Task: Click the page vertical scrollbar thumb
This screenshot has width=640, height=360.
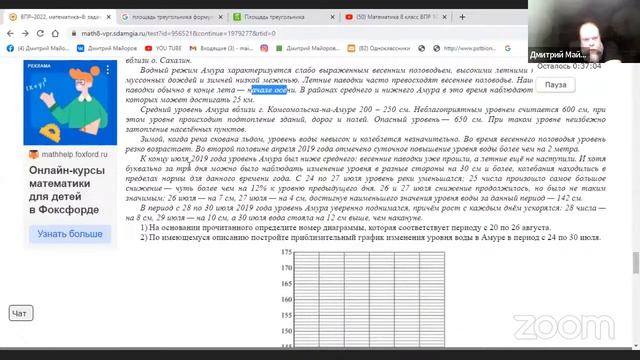Action: [636, 263]
